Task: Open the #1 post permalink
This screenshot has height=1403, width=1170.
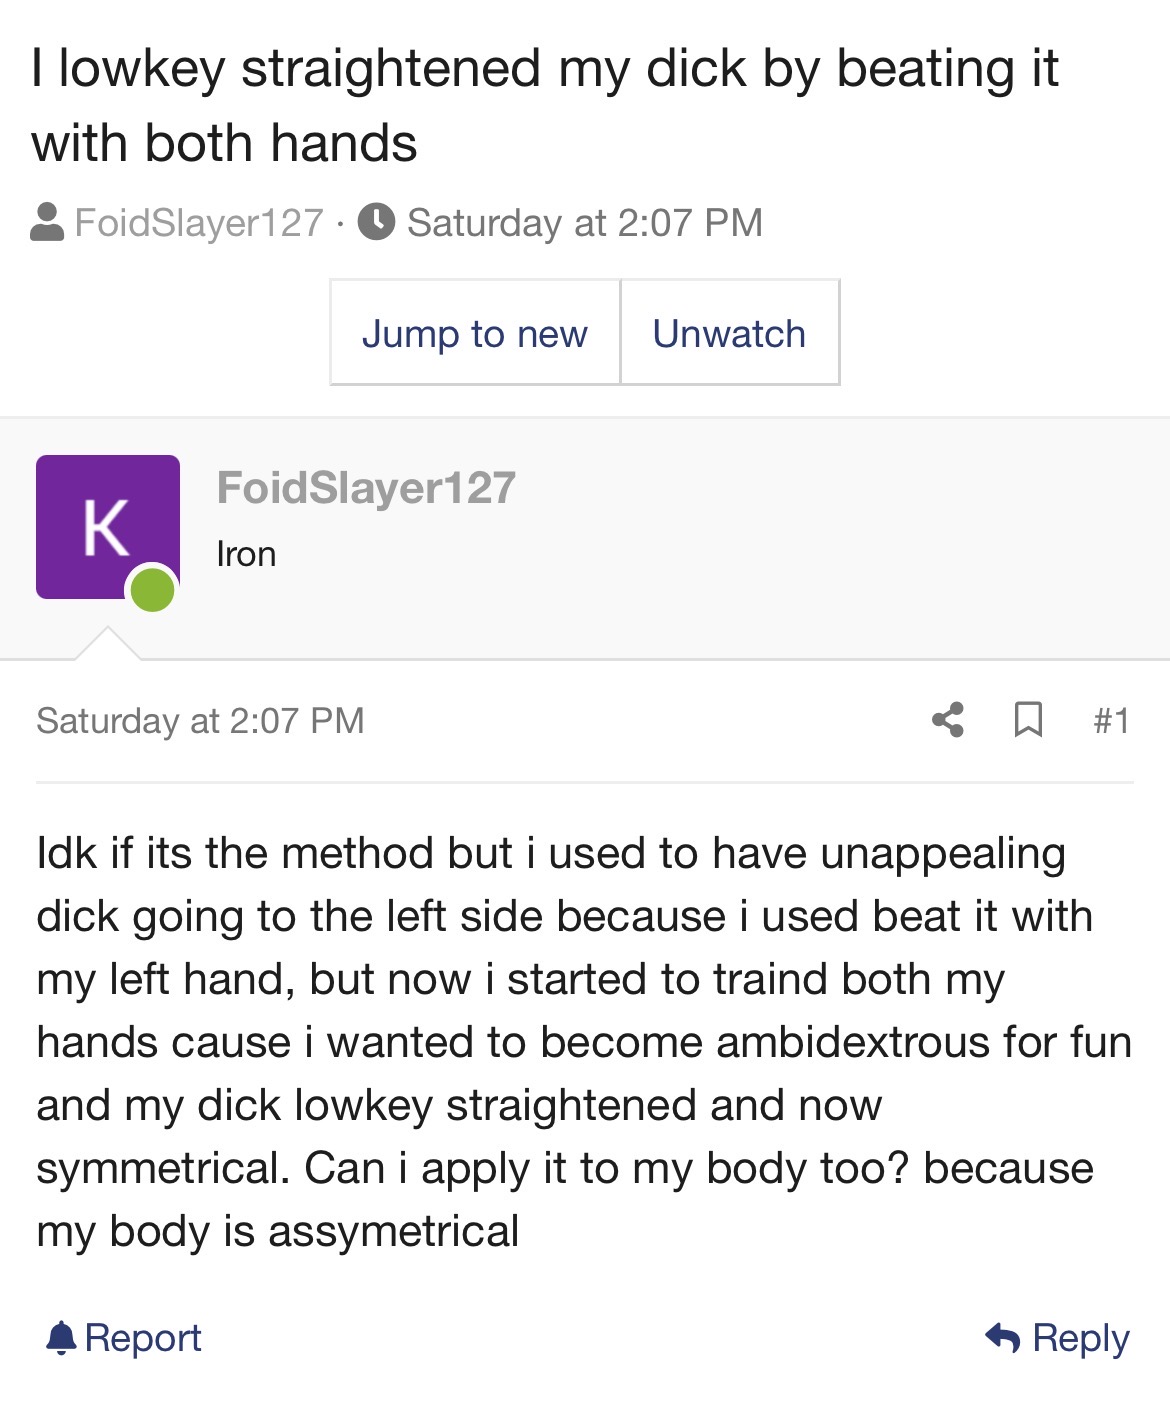Action: [1111, 720]
